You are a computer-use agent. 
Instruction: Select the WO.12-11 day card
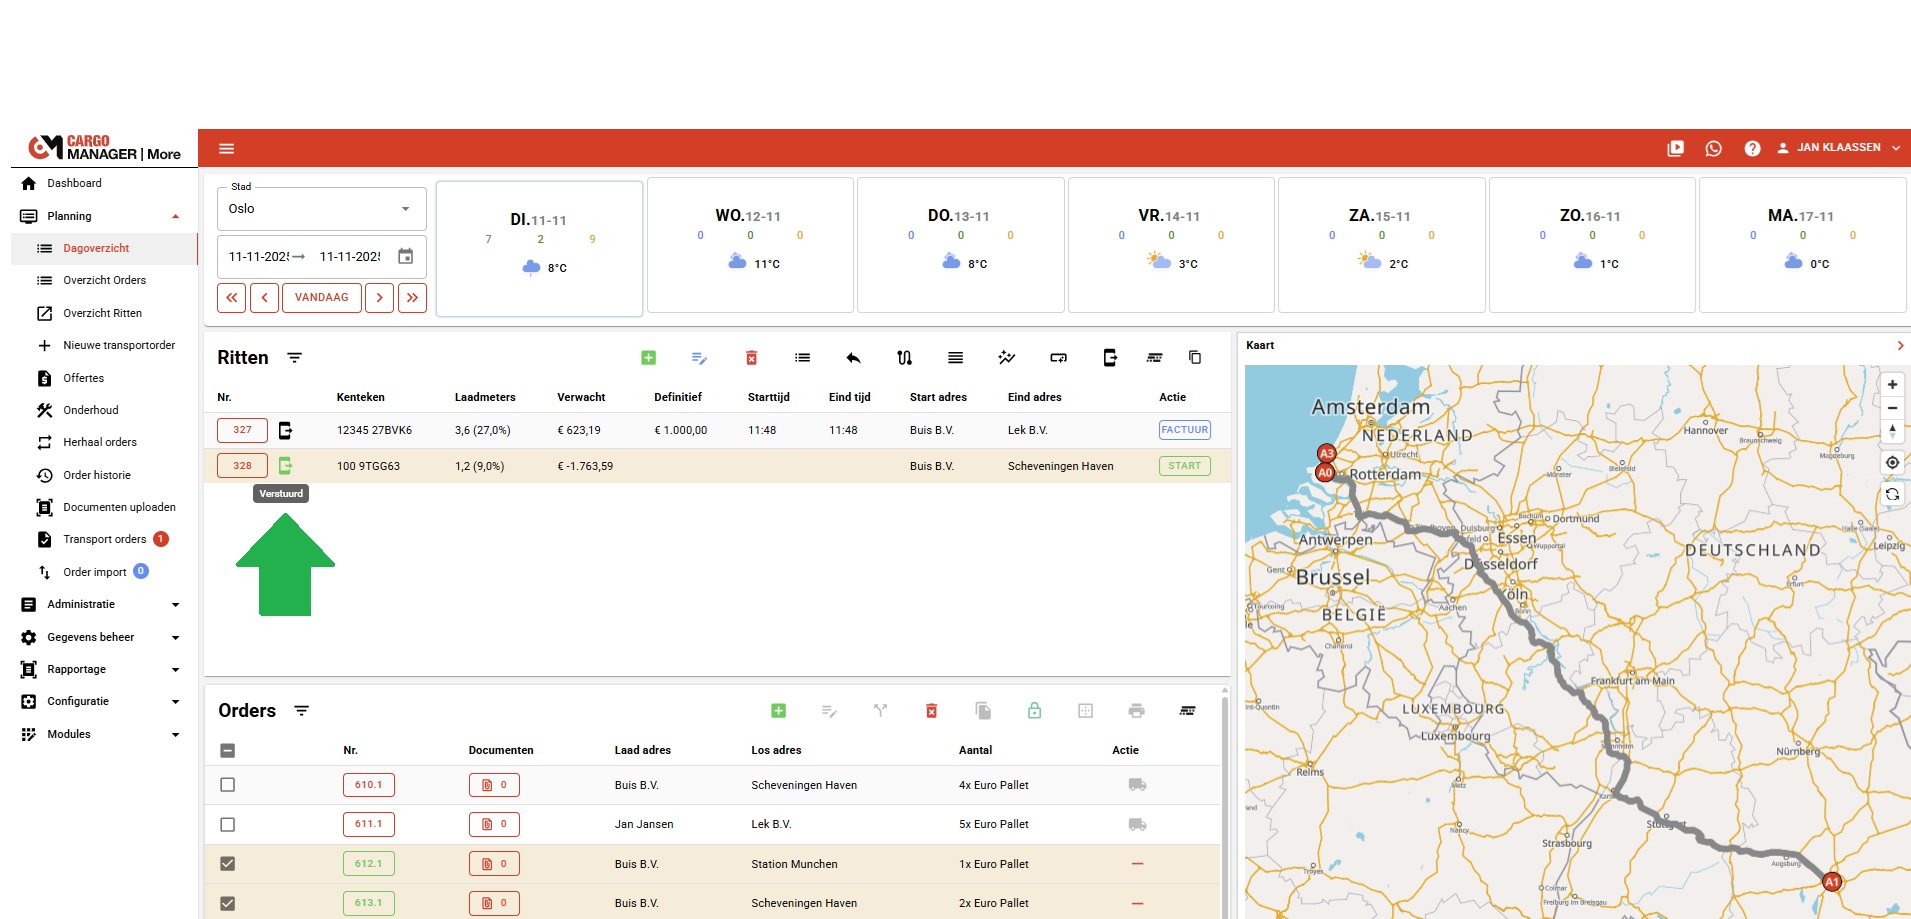point(750,245)
